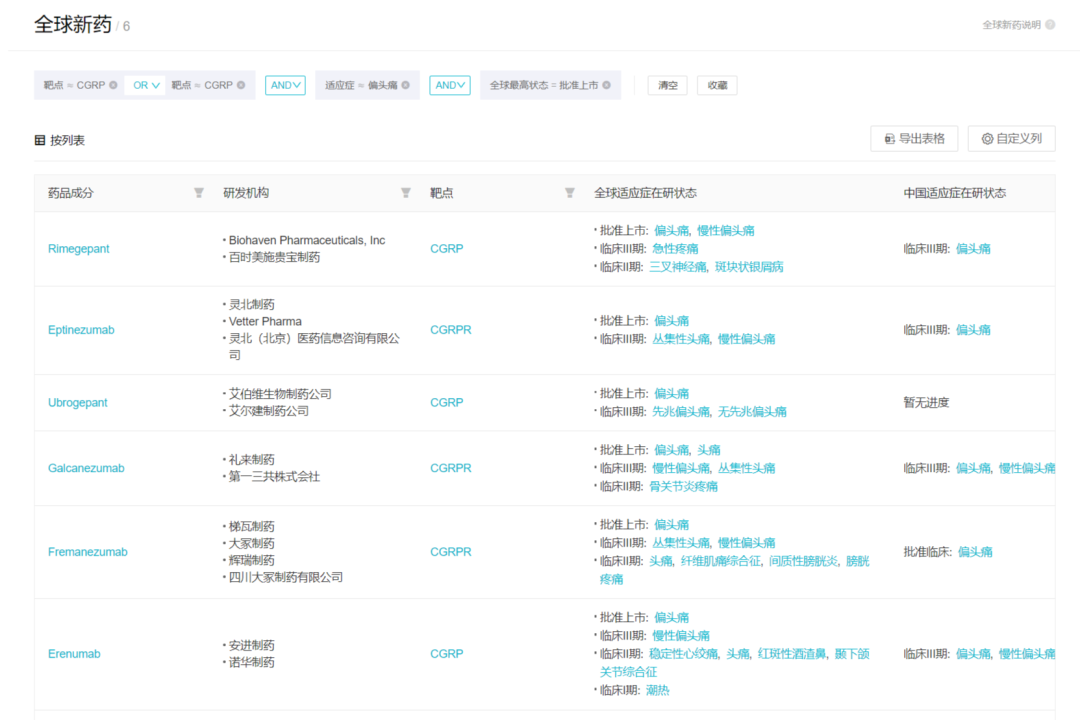Open 三叉神经痛 indication link
Screen dimensions: 1080x720
678,267
